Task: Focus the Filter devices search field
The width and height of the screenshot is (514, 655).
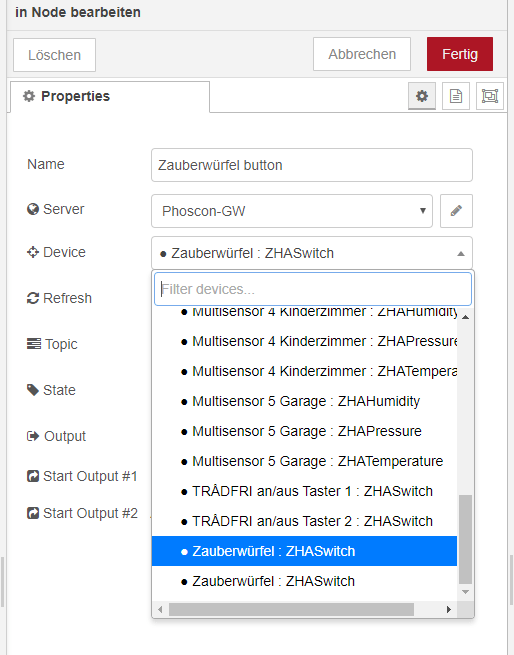Action: [x=313, y=289]
